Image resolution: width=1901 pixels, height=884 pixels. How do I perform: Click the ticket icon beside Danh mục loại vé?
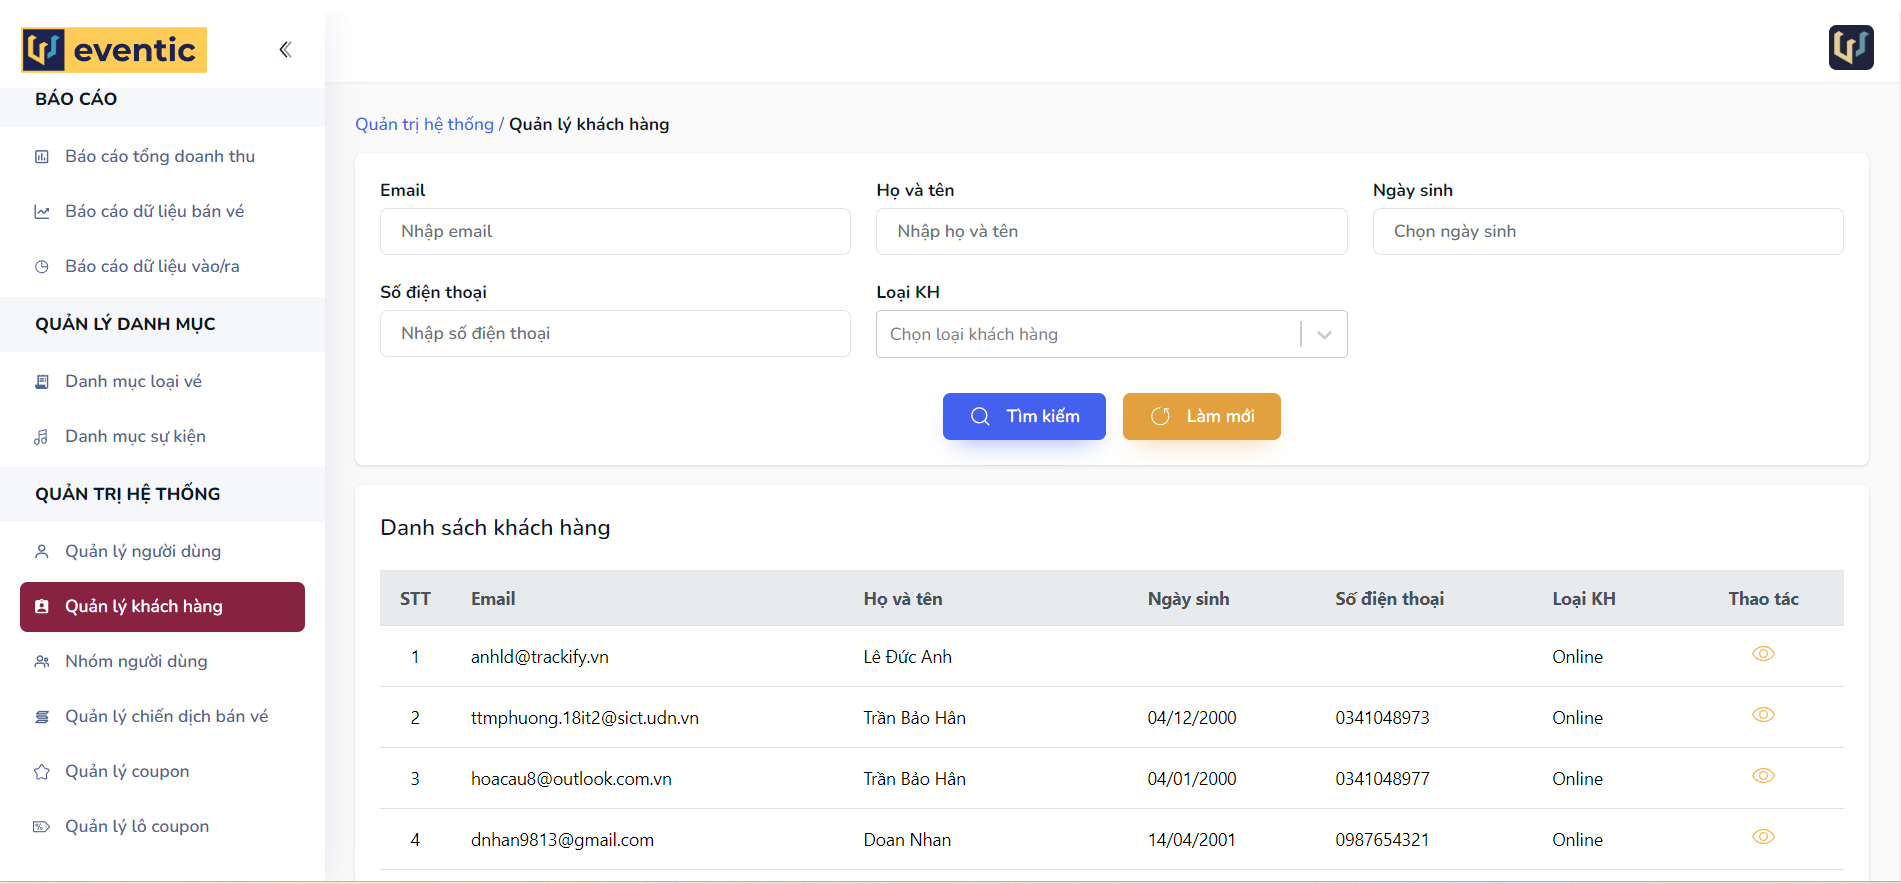coord(42,382)
